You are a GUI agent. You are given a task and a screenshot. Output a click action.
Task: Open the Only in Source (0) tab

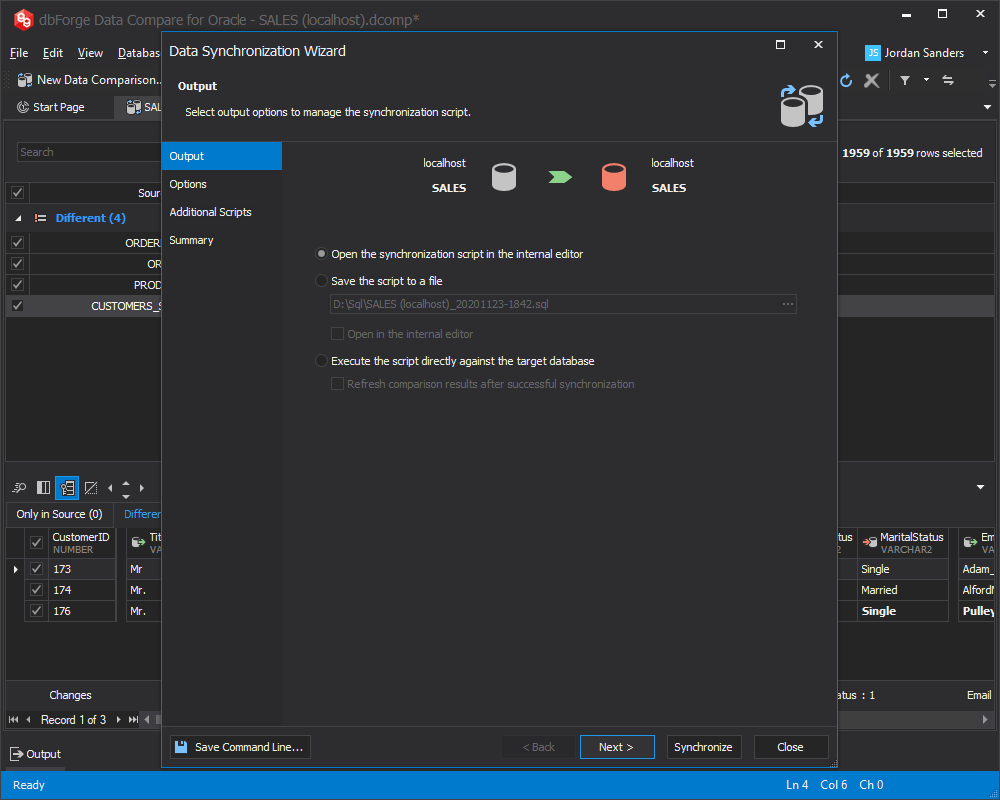(59, 514)
